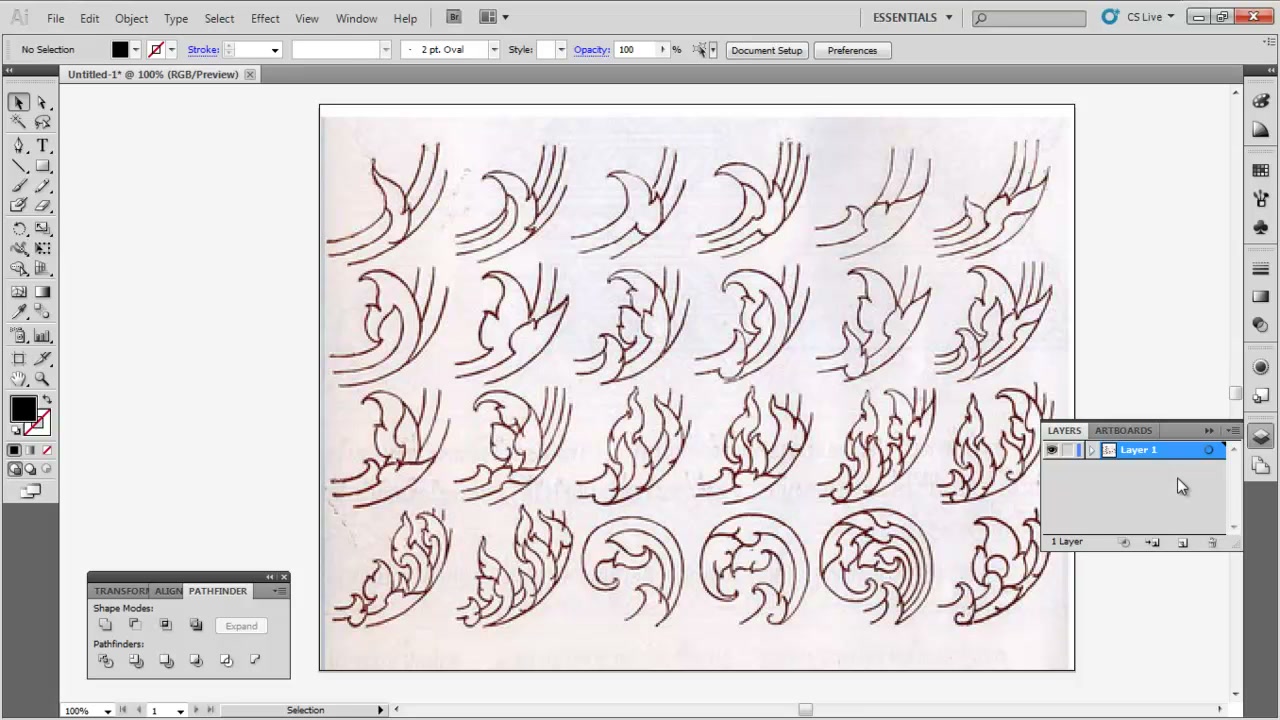Open the 2 pt. Oval brush dropdown

493,50
